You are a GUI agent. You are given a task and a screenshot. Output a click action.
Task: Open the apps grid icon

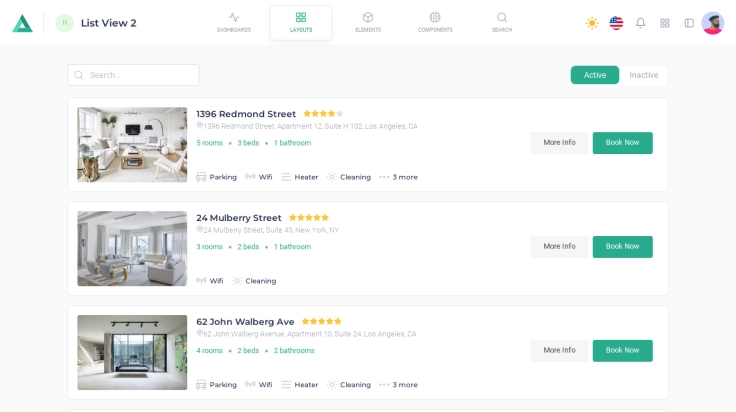pos(665,23)
